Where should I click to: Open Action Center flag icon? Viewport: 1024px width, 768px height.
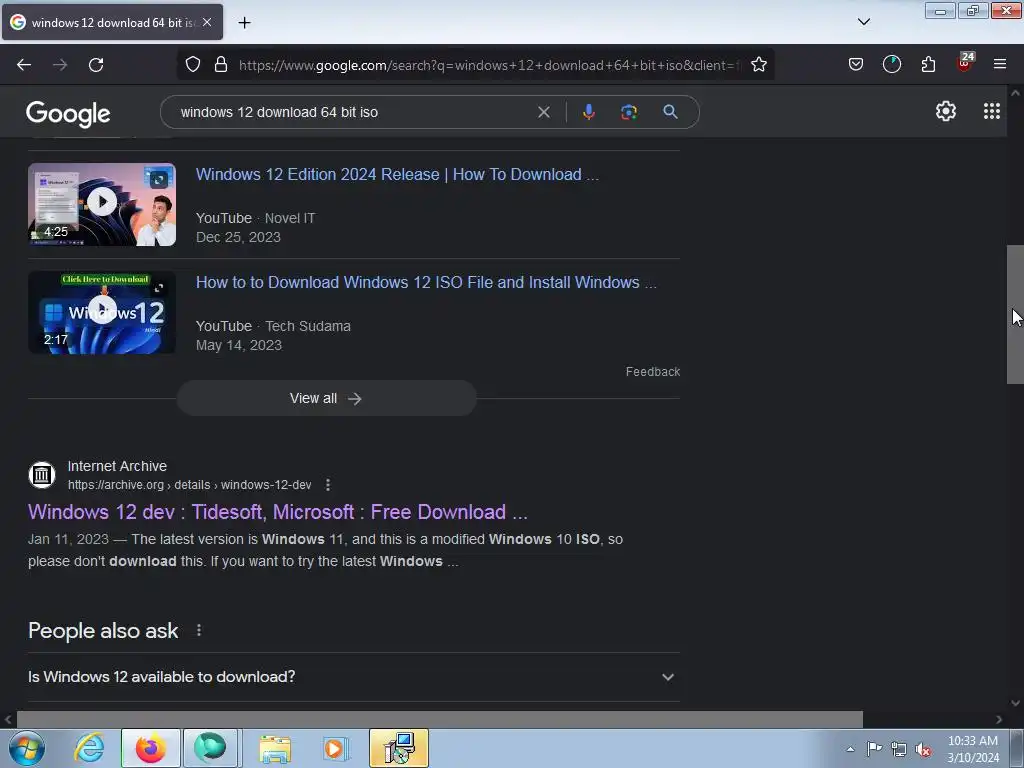pyautogui.click(x=874, y=749)
